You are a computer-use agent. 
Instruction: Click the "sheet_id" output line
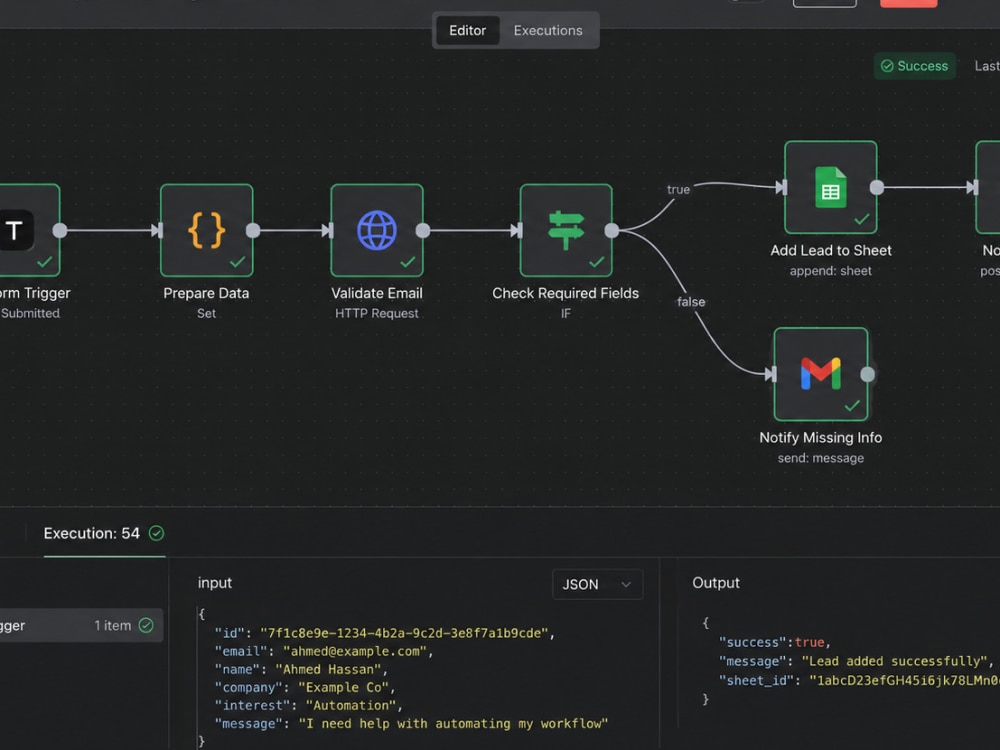pyautogui.click(x=859, y=680)
